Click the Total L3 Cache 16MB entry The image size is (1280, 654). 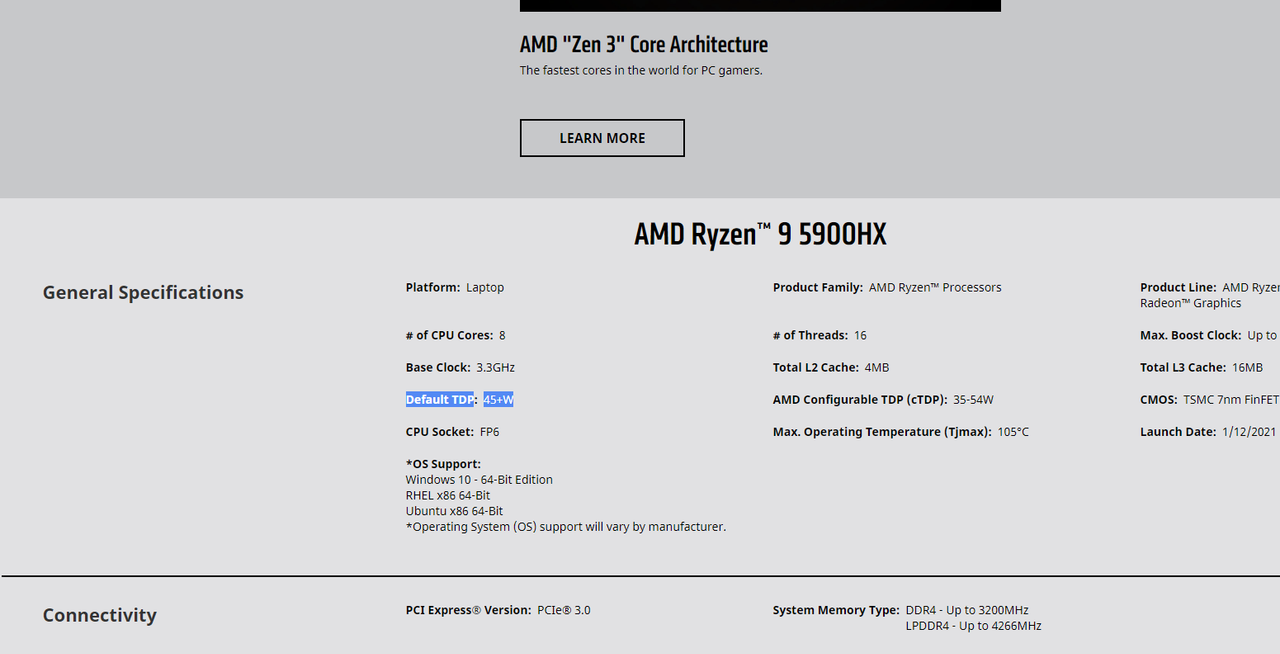point(1201,367)
